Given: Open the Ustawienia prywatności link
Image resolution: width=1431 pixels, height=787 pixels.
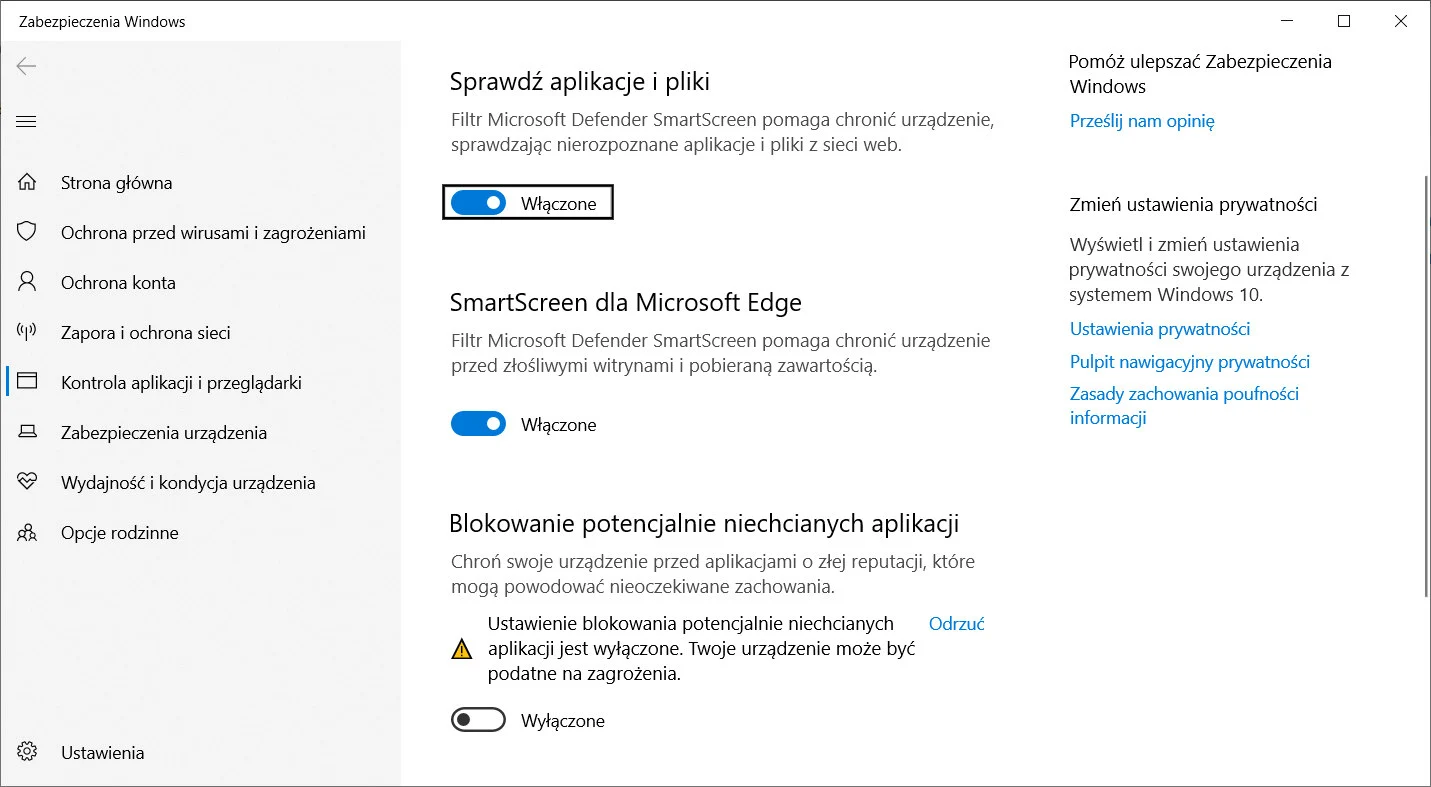Looking at the screenshot, I should tap(1160, 329).
